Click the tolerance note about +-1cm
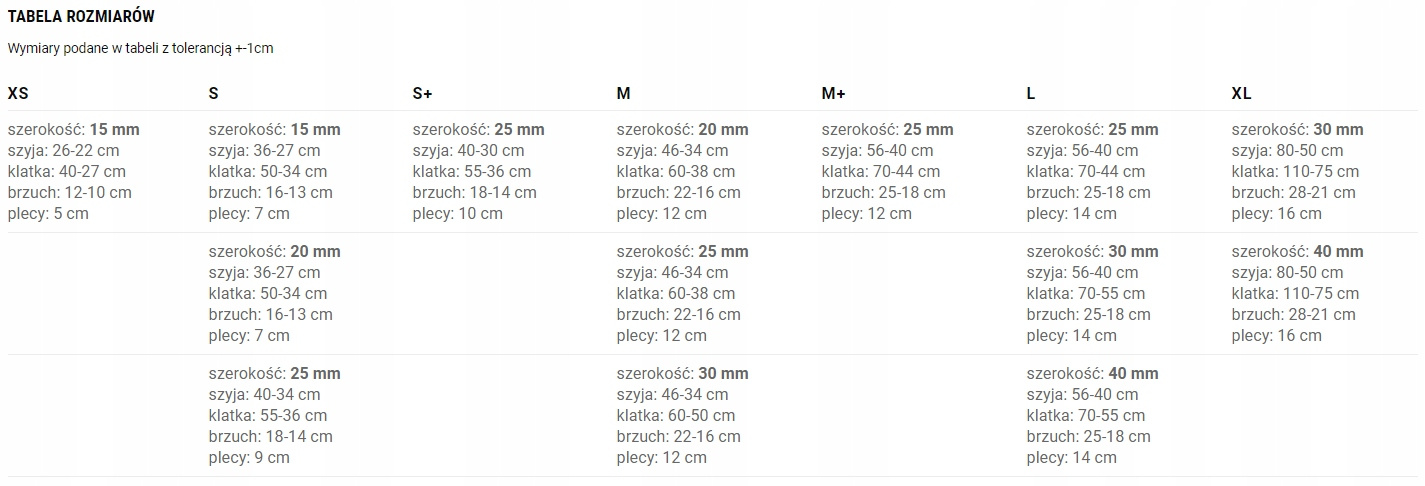The height and width of the screenshot is (486, 1425). [140, 49]
